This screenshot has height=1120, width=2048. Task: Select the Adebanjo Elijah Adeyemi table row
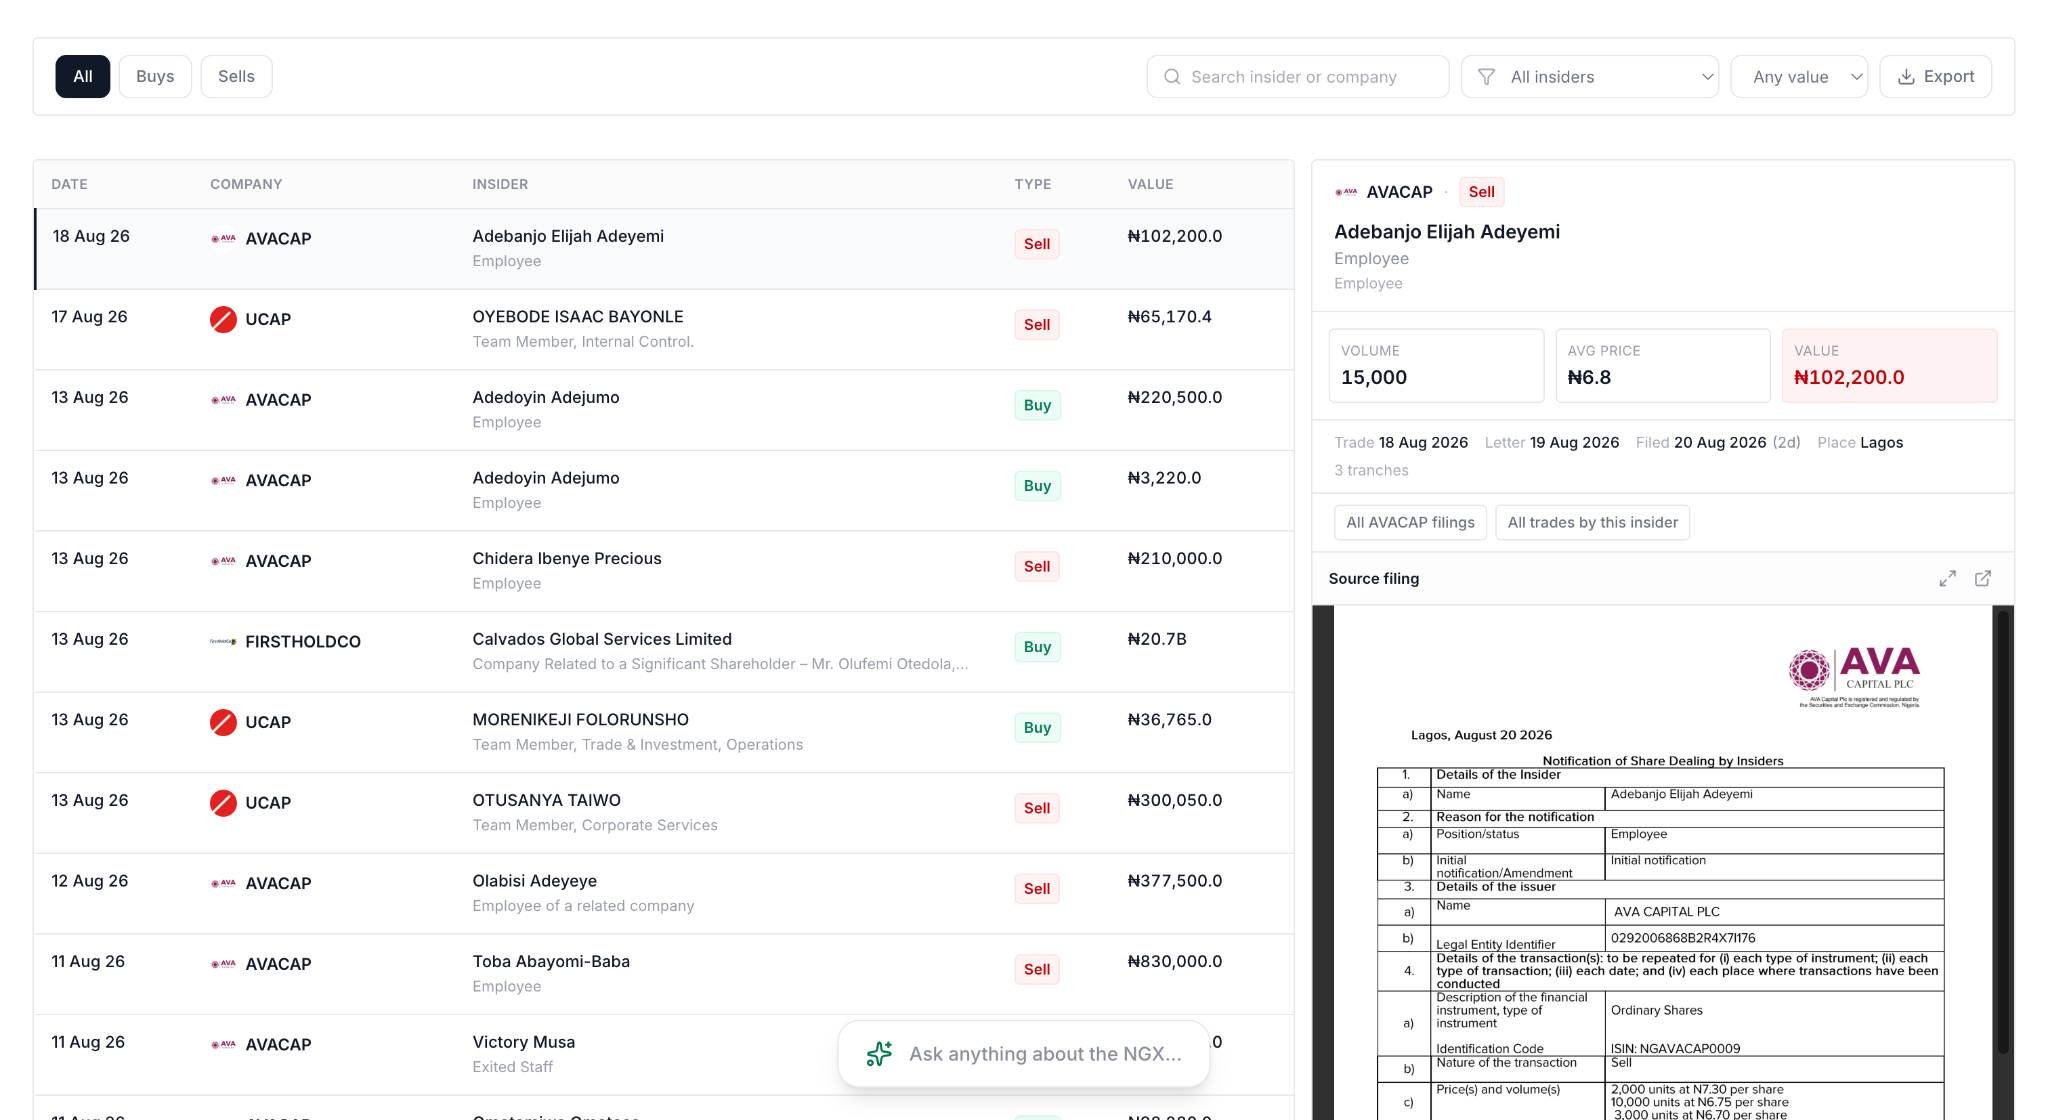[x=664, y=249]
